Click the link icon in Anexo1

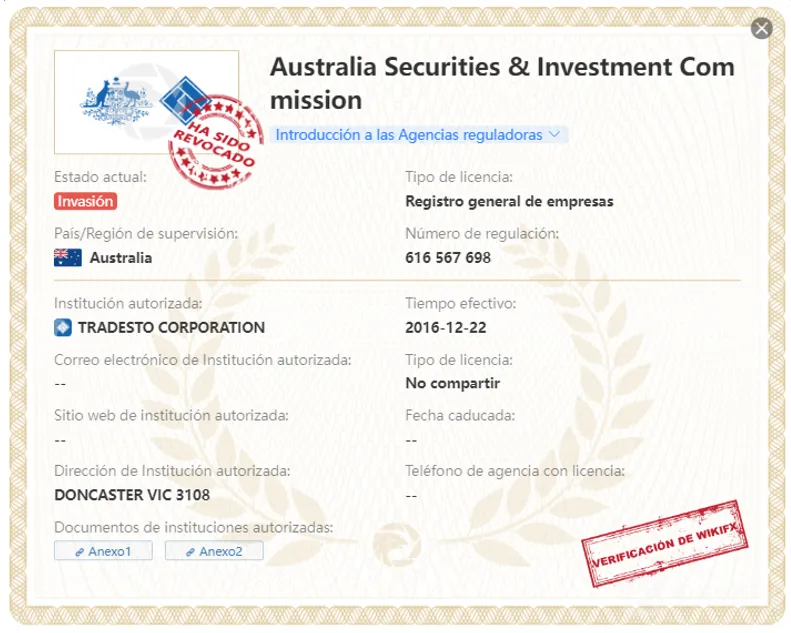(79, 552)
